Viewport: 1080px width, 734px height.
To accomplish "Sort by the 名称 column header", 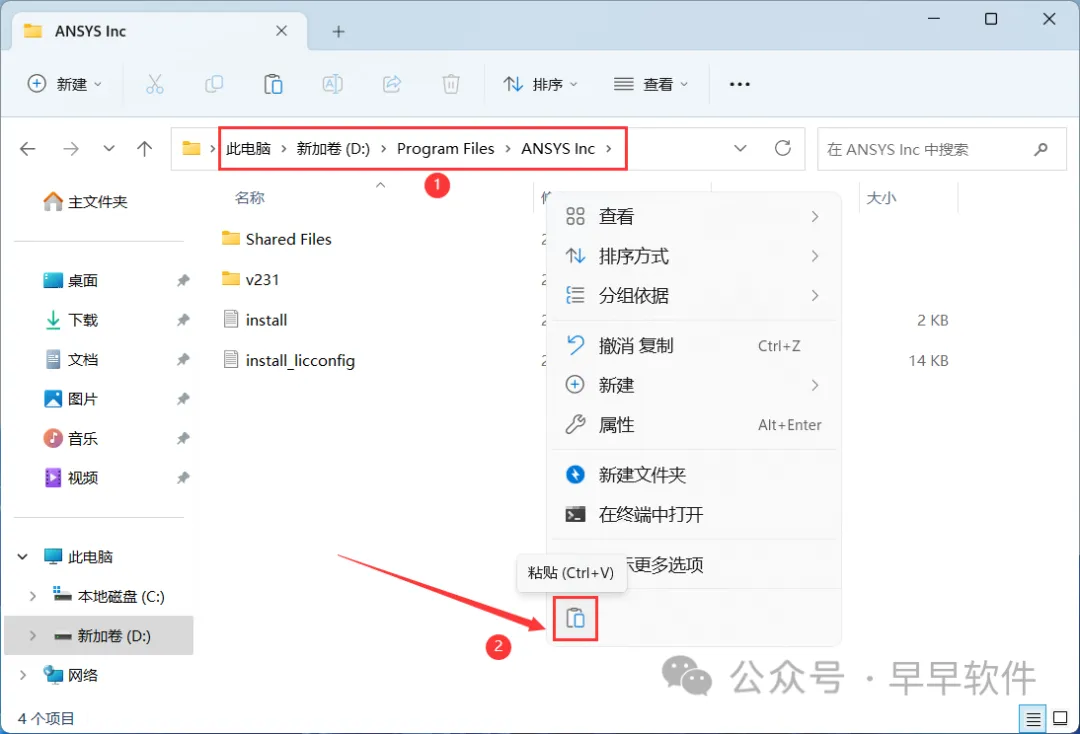I will [249, 198].
